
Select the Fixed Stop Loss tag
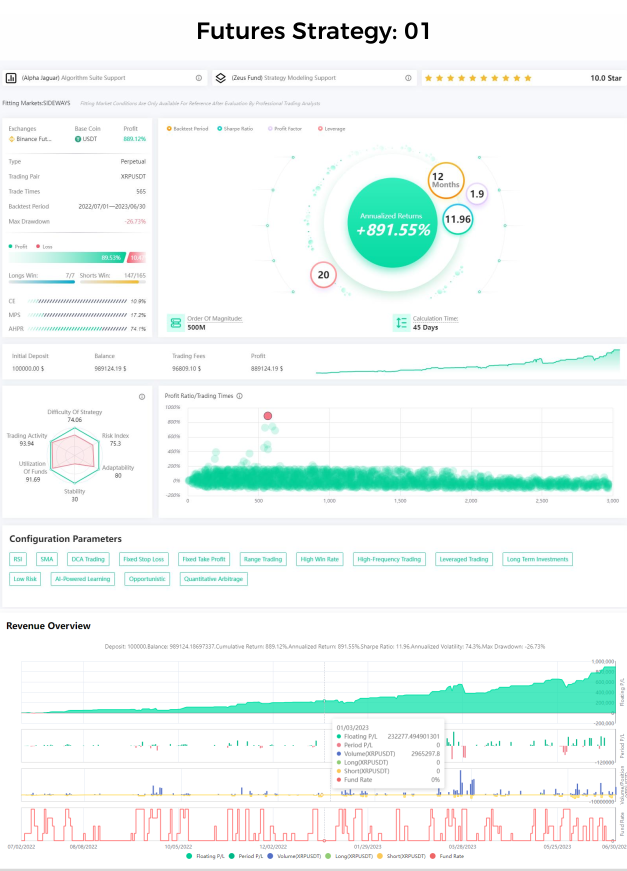pos(144,559)
